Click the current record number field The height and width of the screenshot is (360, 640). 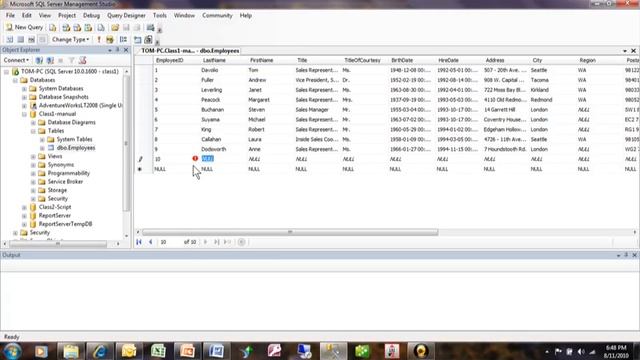[x=169, y=242]
